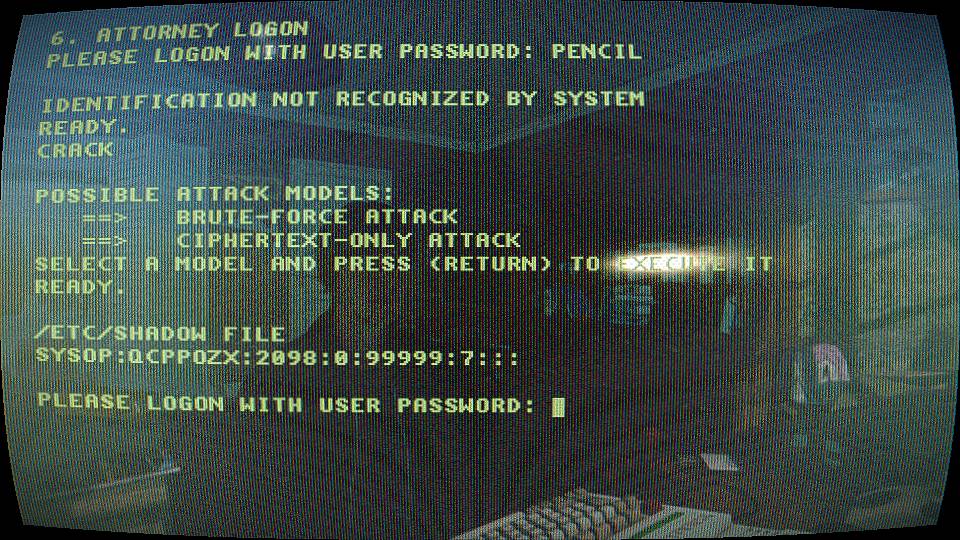This screenshot has height=540, width=960.
Task: Click the entered password PENCIL
Action: tap(596, 51)
